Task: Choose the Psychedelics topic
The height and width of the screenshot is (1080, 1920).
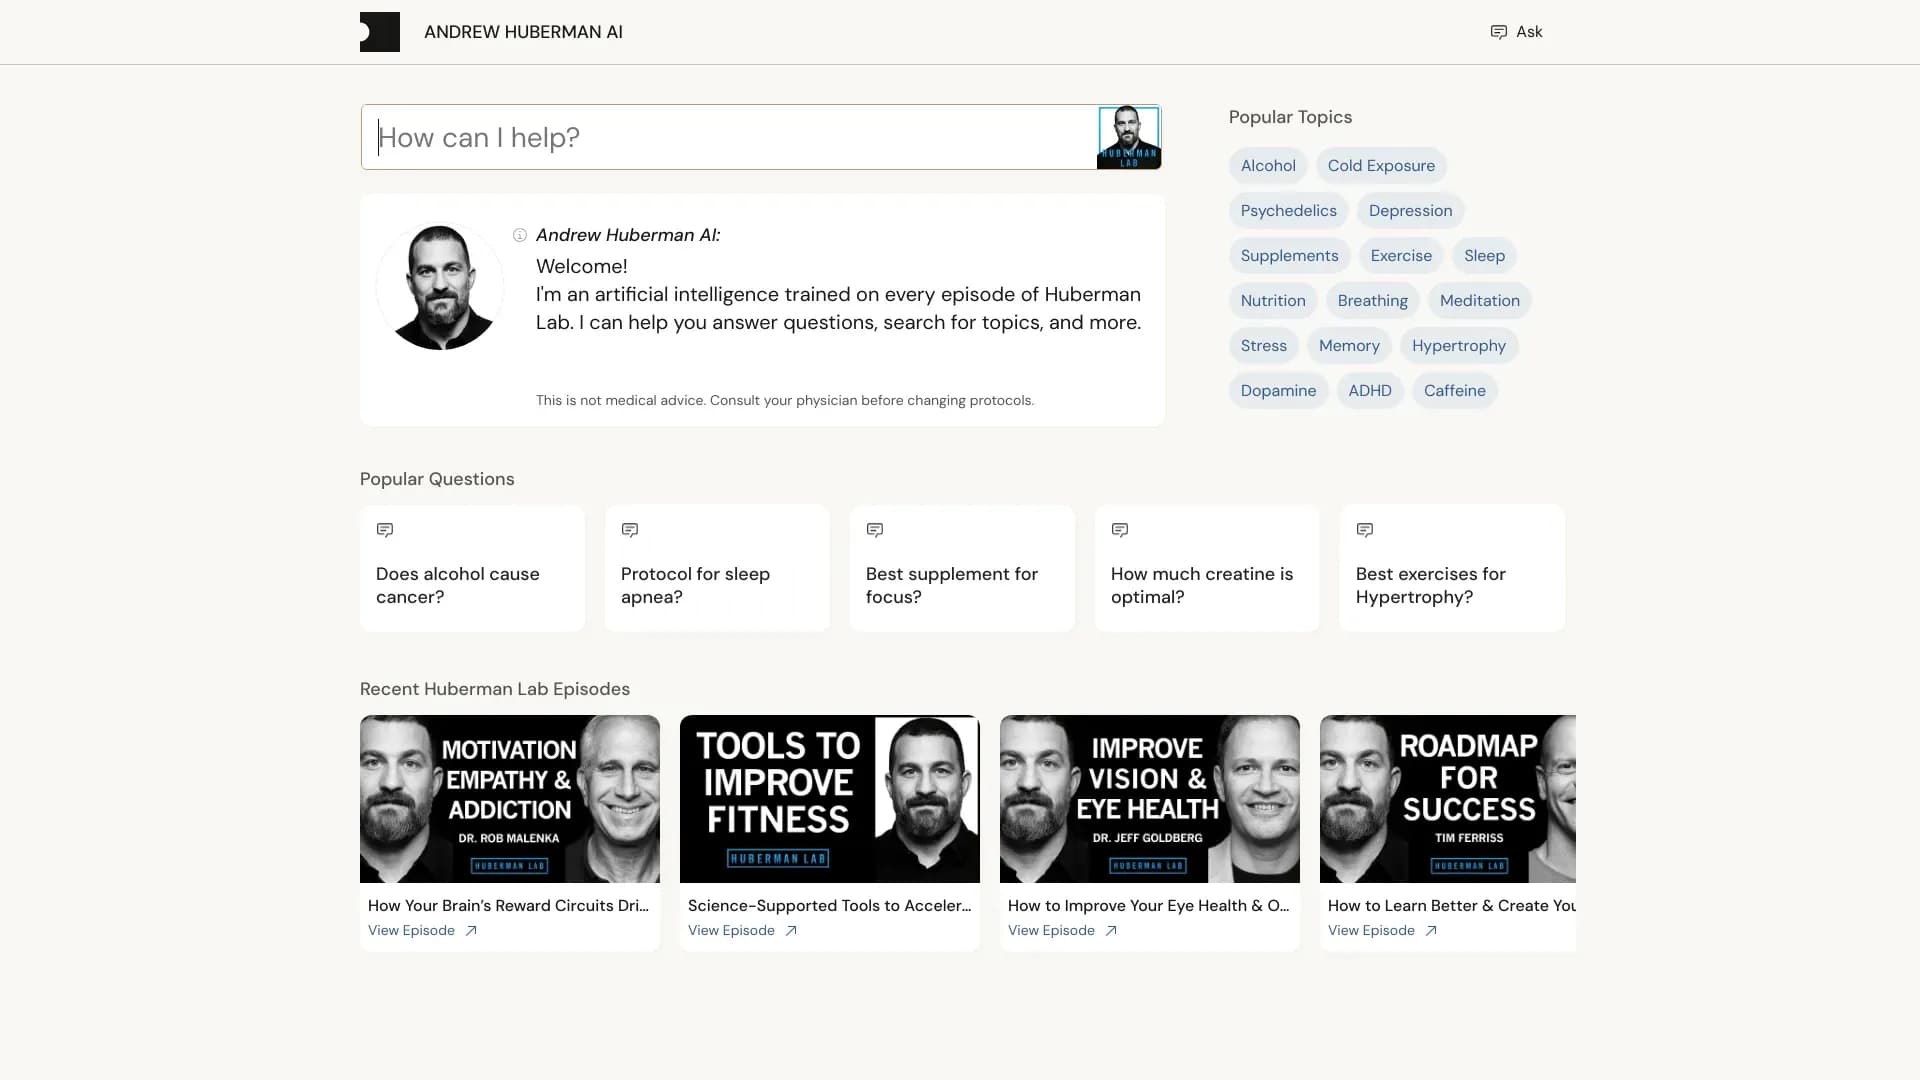Action: (1289, 211)
